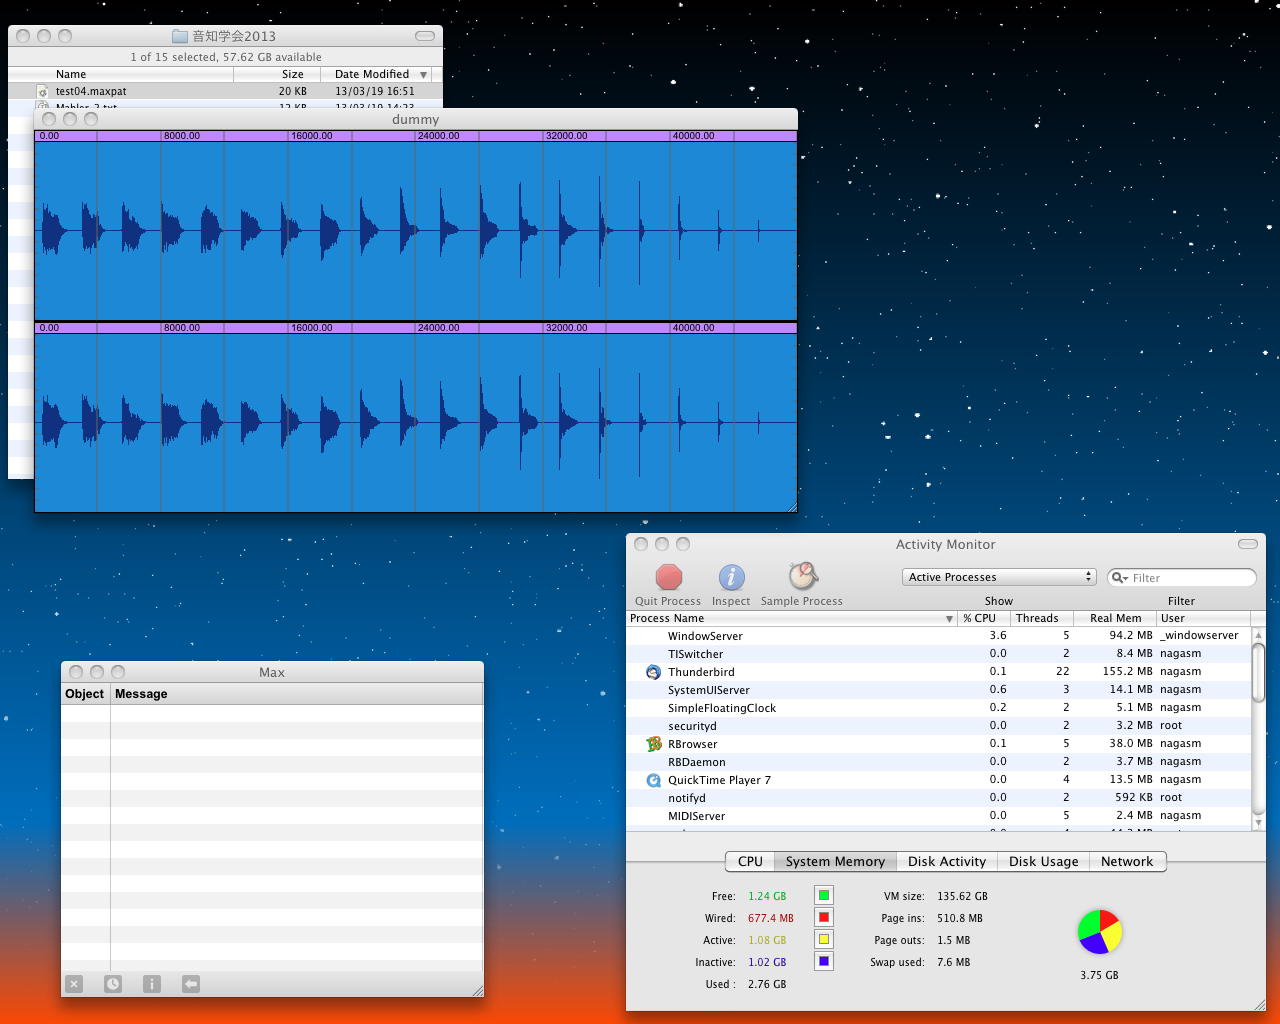Switch to the CPU tab

point(750,861)
